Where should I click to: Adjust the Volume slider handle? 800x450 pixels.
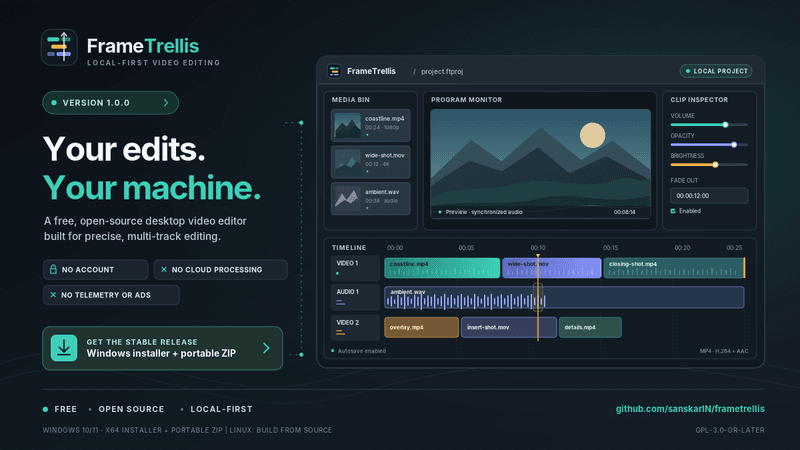coord(725,124)
